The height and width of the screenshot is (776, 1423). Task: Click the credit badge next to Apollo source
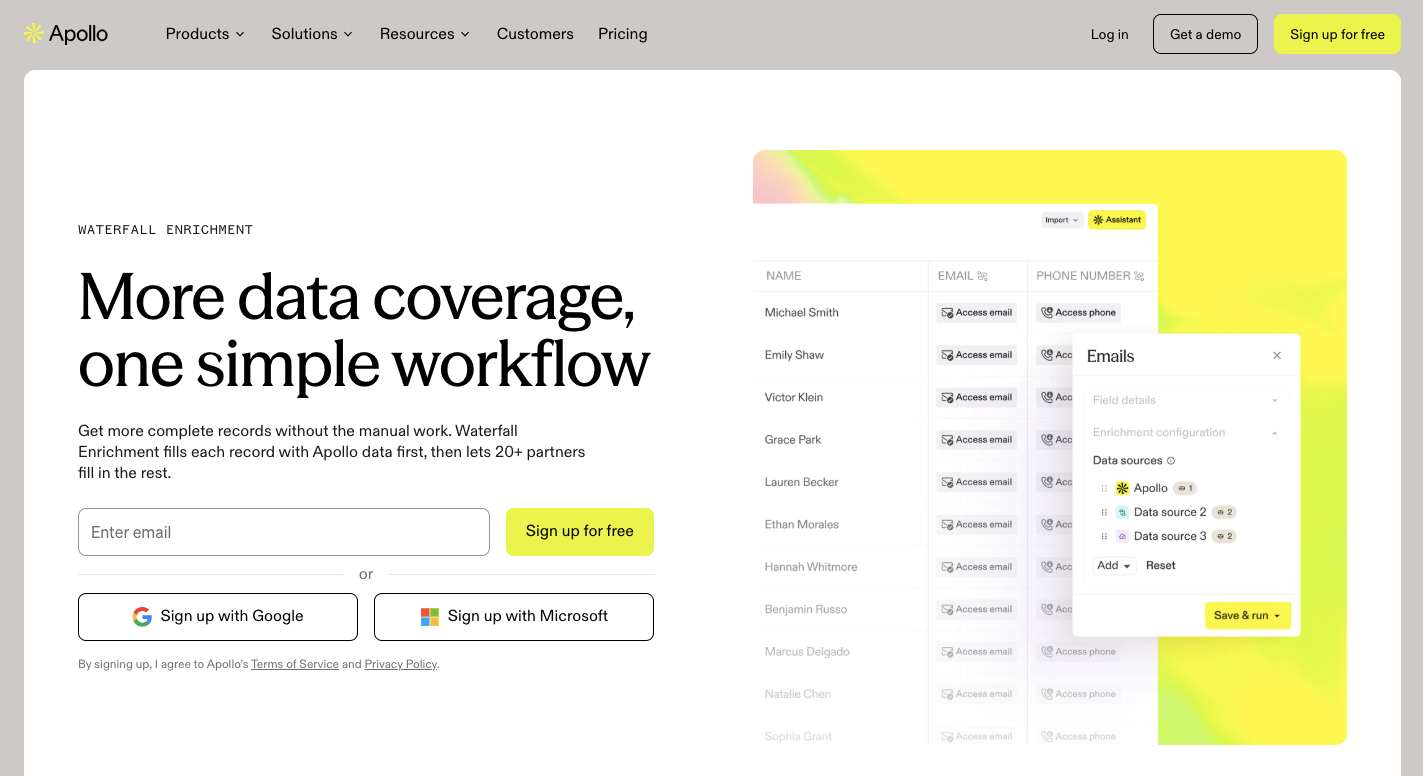pos(1185,488)
